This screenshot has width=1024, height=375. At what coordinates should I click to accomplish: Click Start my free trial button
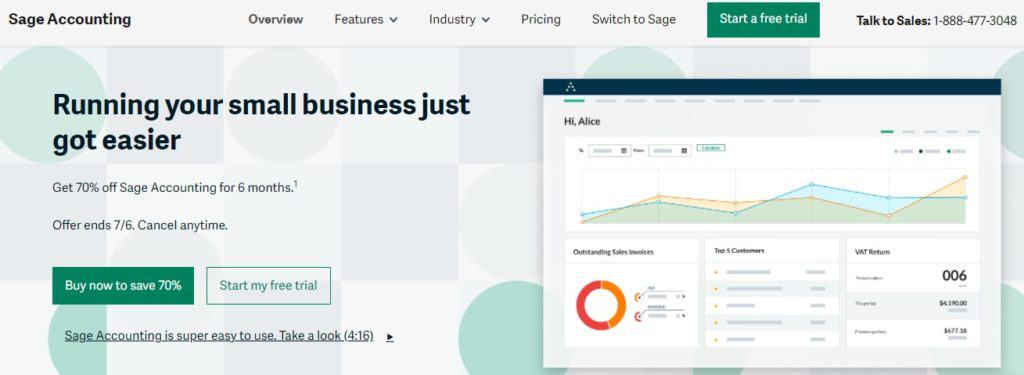268,285
